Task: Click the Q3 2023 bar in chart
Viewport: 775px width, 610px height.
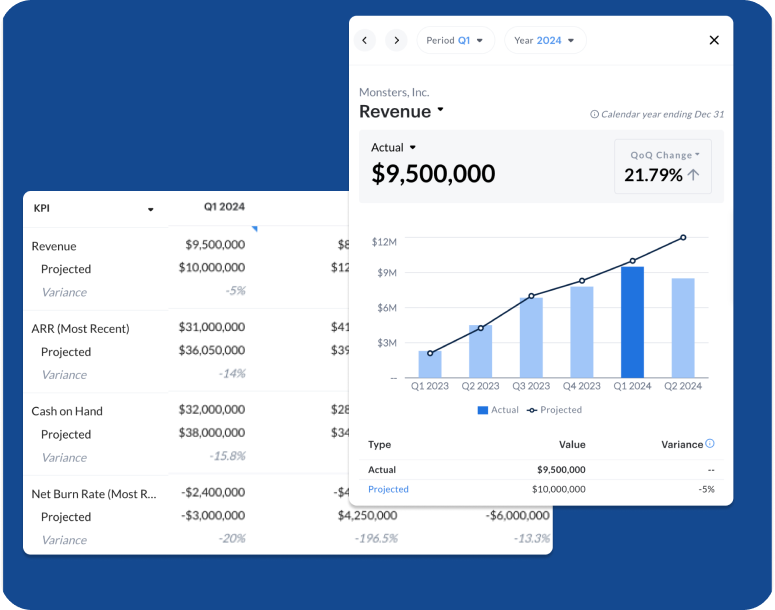Action: (x=531, y=338)
